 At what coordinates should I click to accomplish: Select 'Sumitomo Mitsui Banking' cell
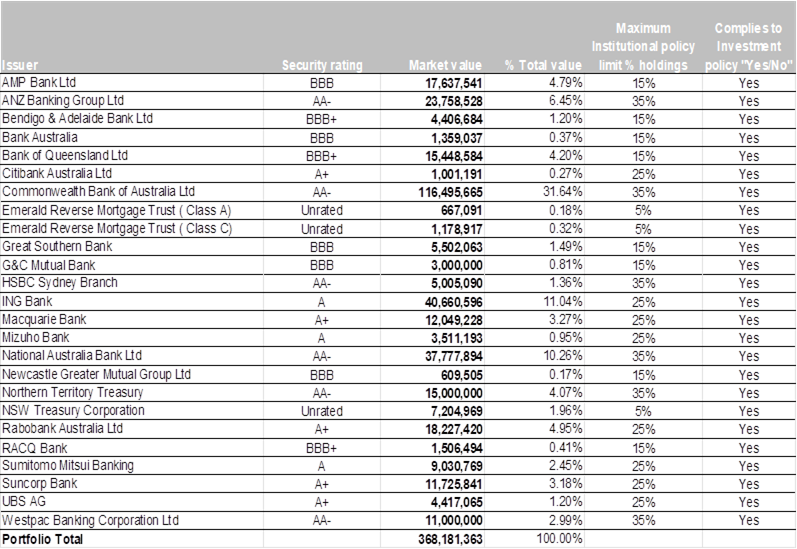pos(68,466)
